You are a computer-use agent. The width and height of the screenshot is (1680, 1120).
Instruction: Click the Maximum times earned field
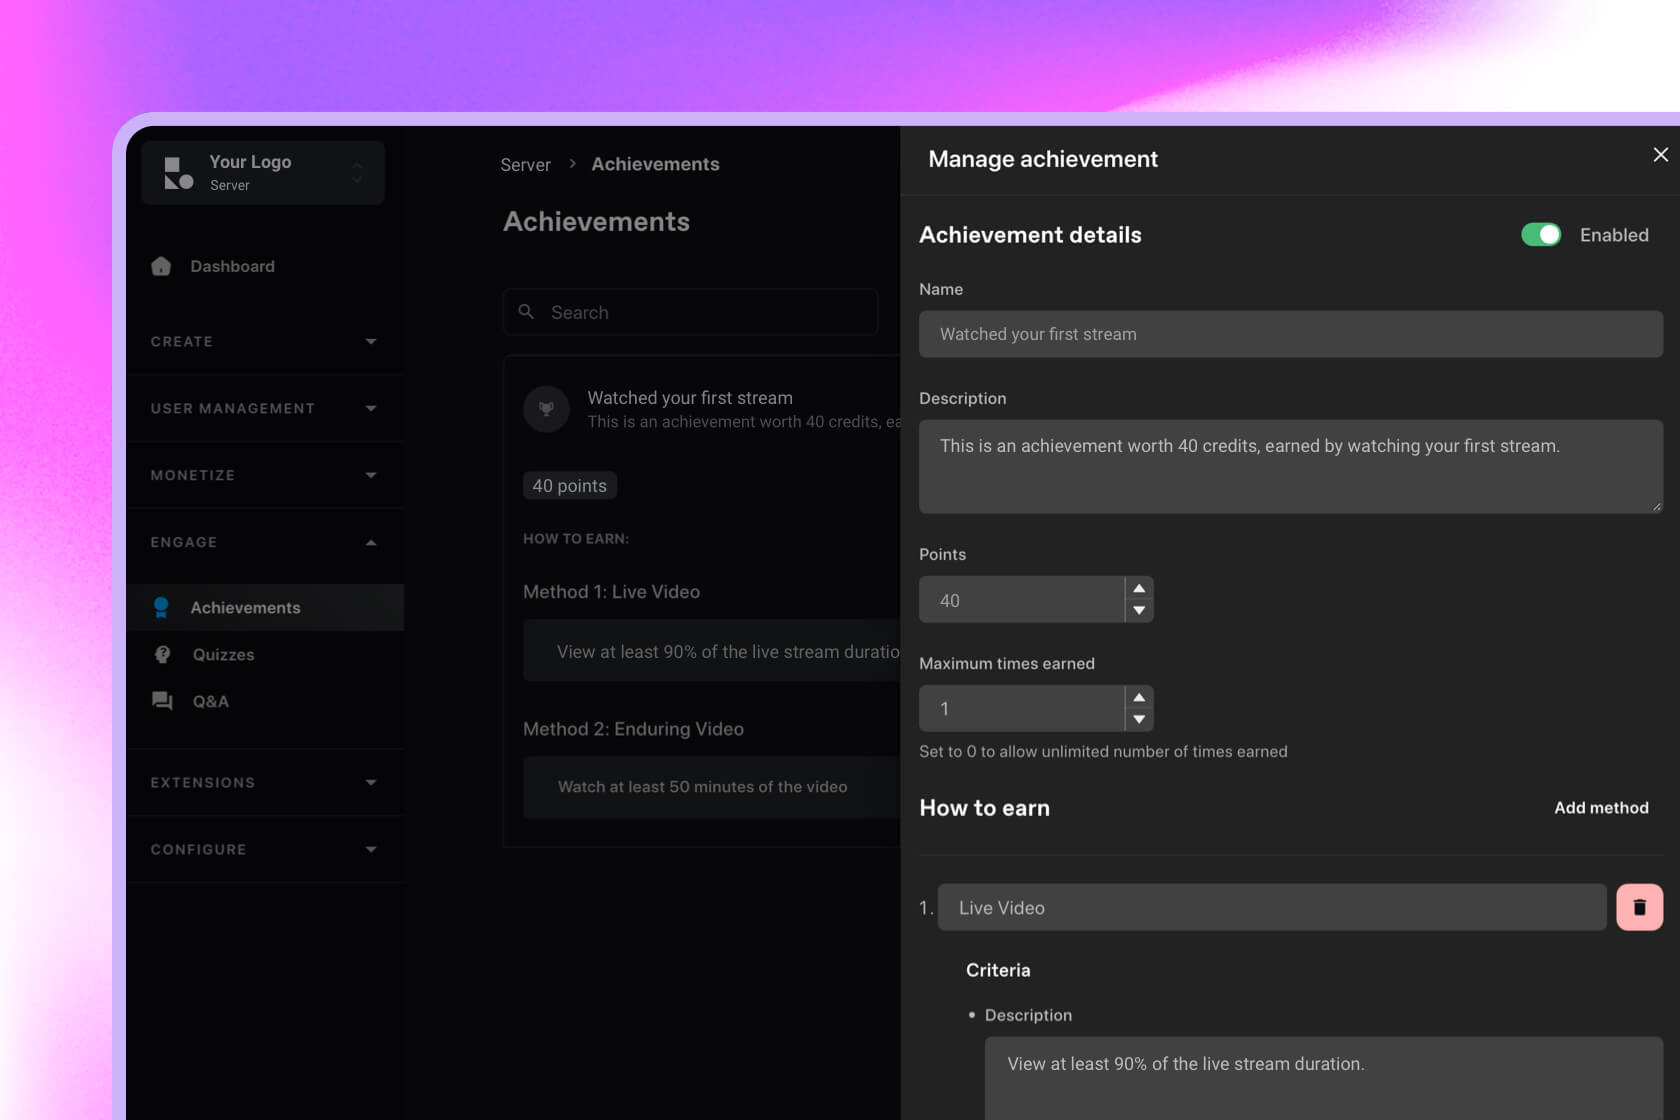(1022, 709)
